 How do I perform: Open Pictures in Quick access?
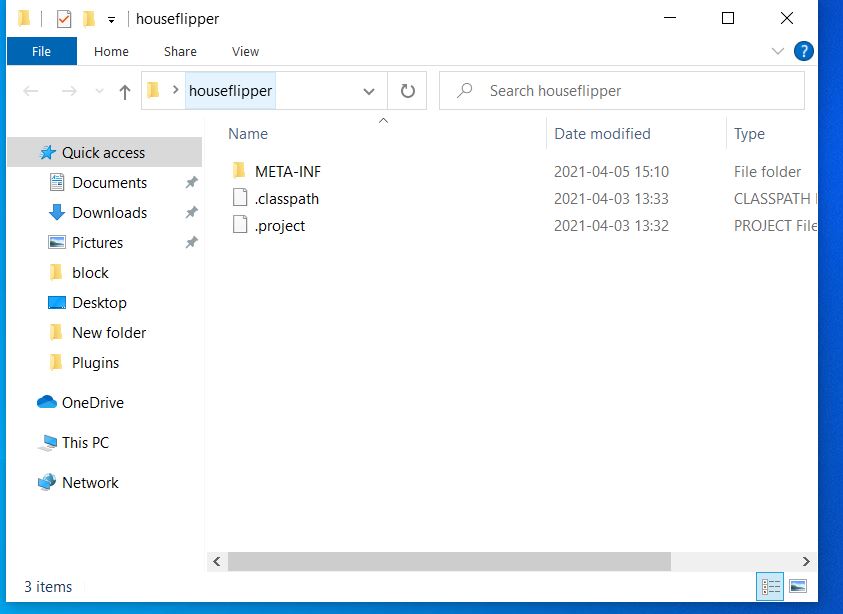(x=97, y=243)
